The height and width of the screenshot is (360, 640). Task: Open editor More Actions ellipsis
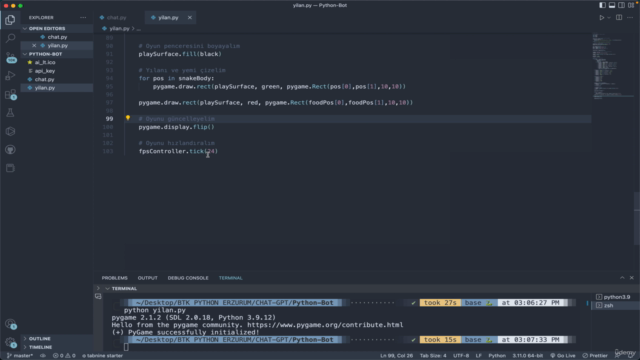[630, 18]
